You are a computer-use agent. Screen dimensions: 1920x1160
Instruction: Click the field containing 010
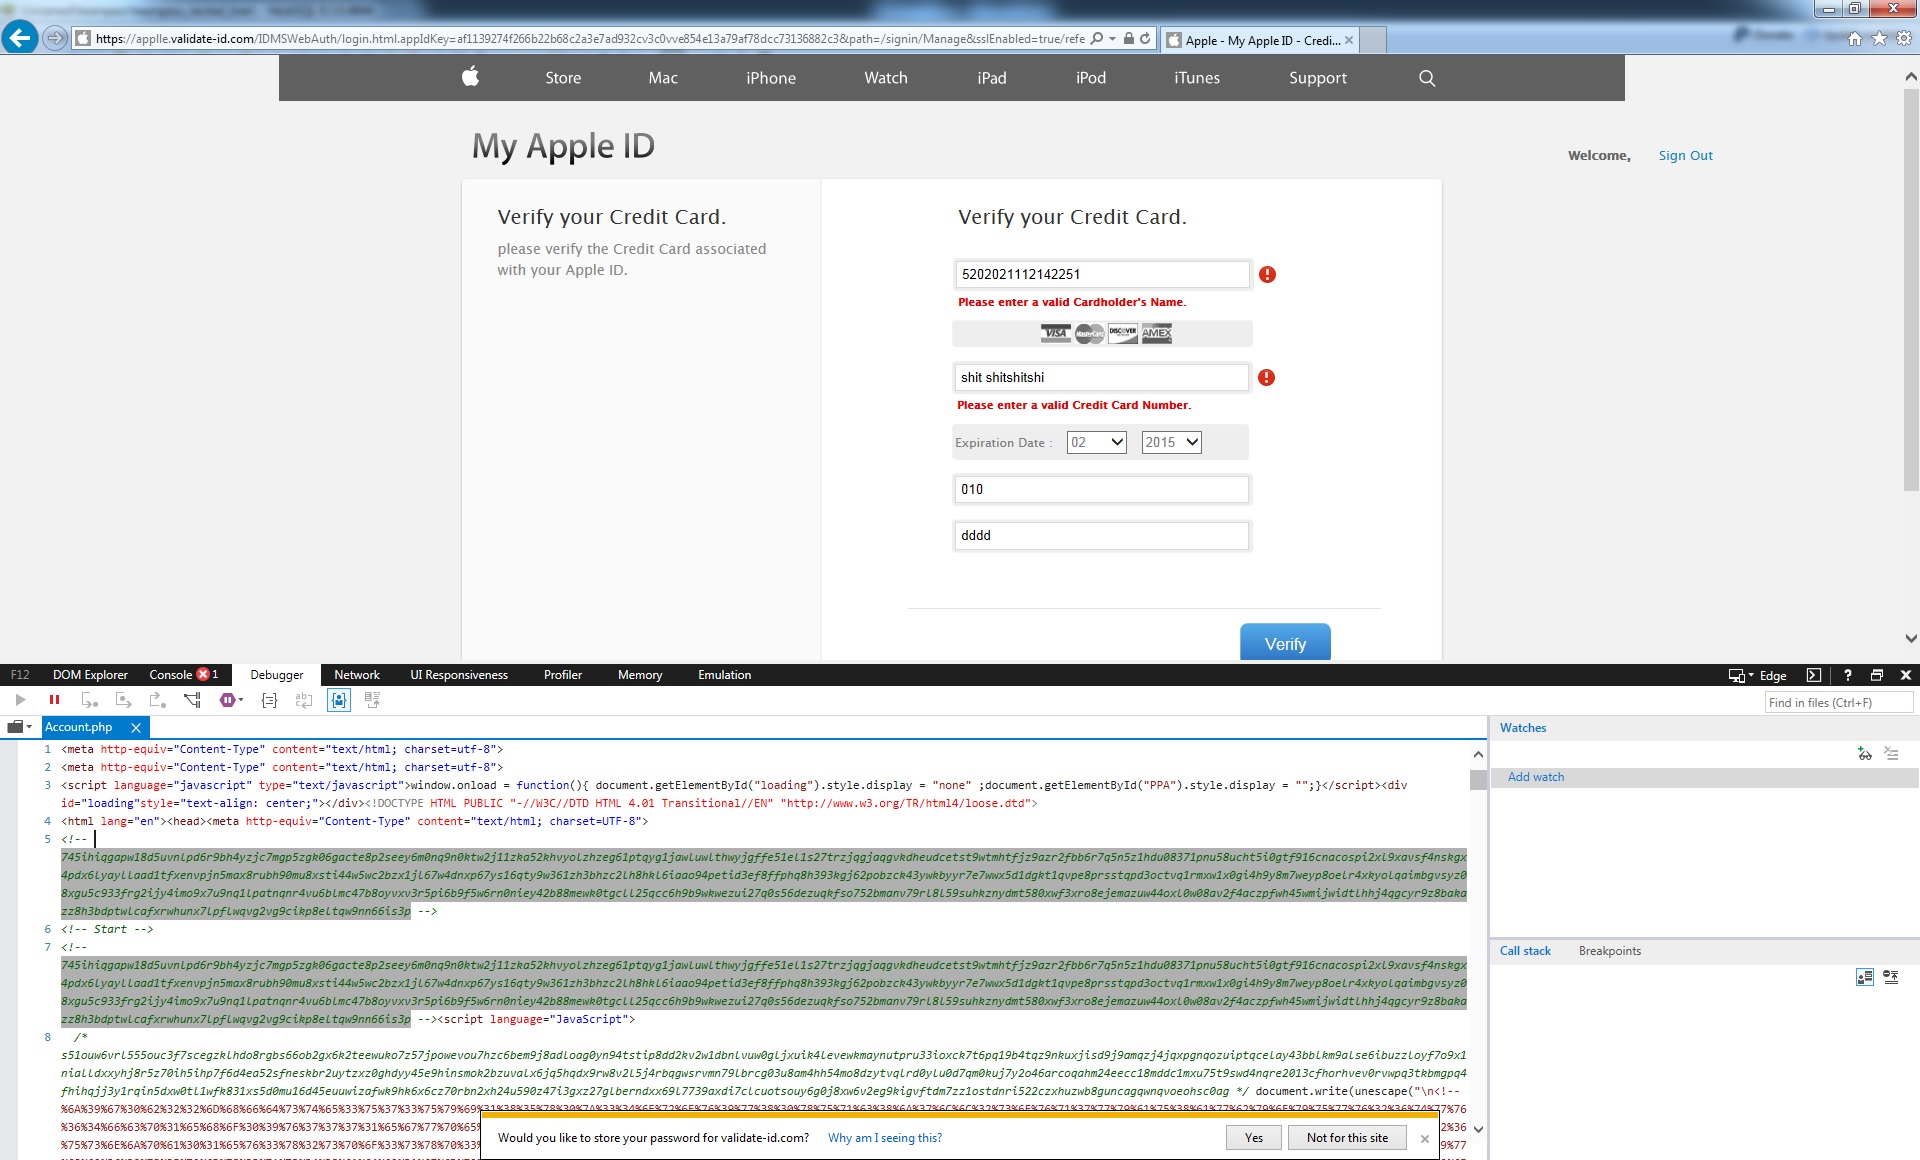1101,489
